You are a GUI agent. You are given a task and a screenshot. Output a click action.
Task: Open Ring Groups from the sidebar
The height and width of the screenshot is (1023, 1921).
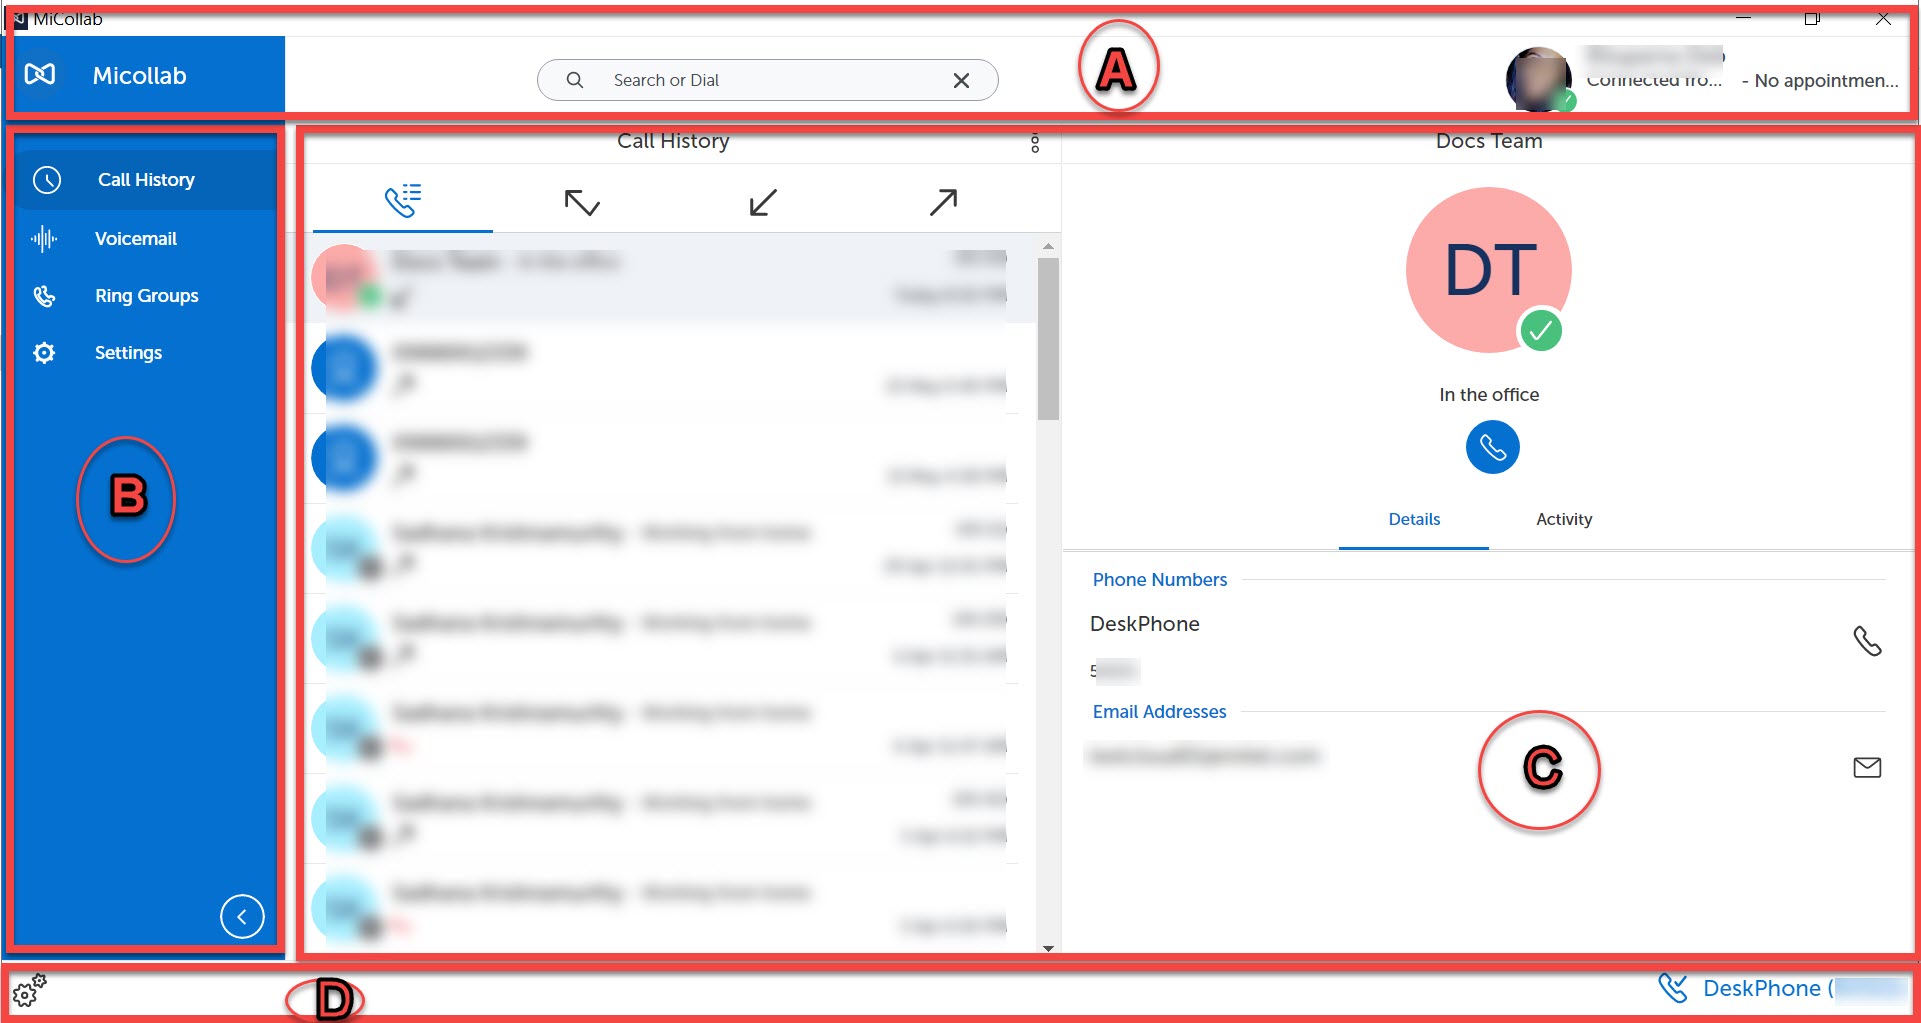(146, 296)
